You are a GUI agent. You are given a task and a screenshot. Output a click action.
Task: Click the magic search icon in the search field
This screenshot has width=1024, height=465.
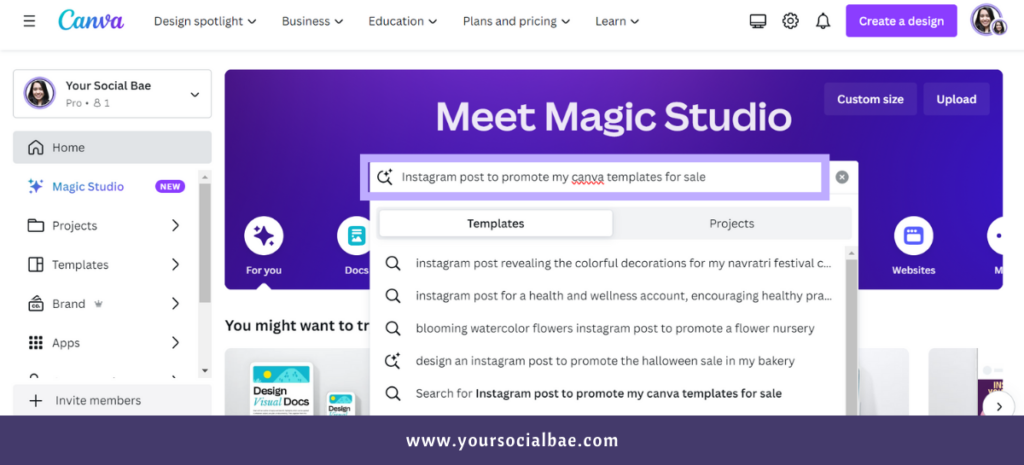(385, 177)
